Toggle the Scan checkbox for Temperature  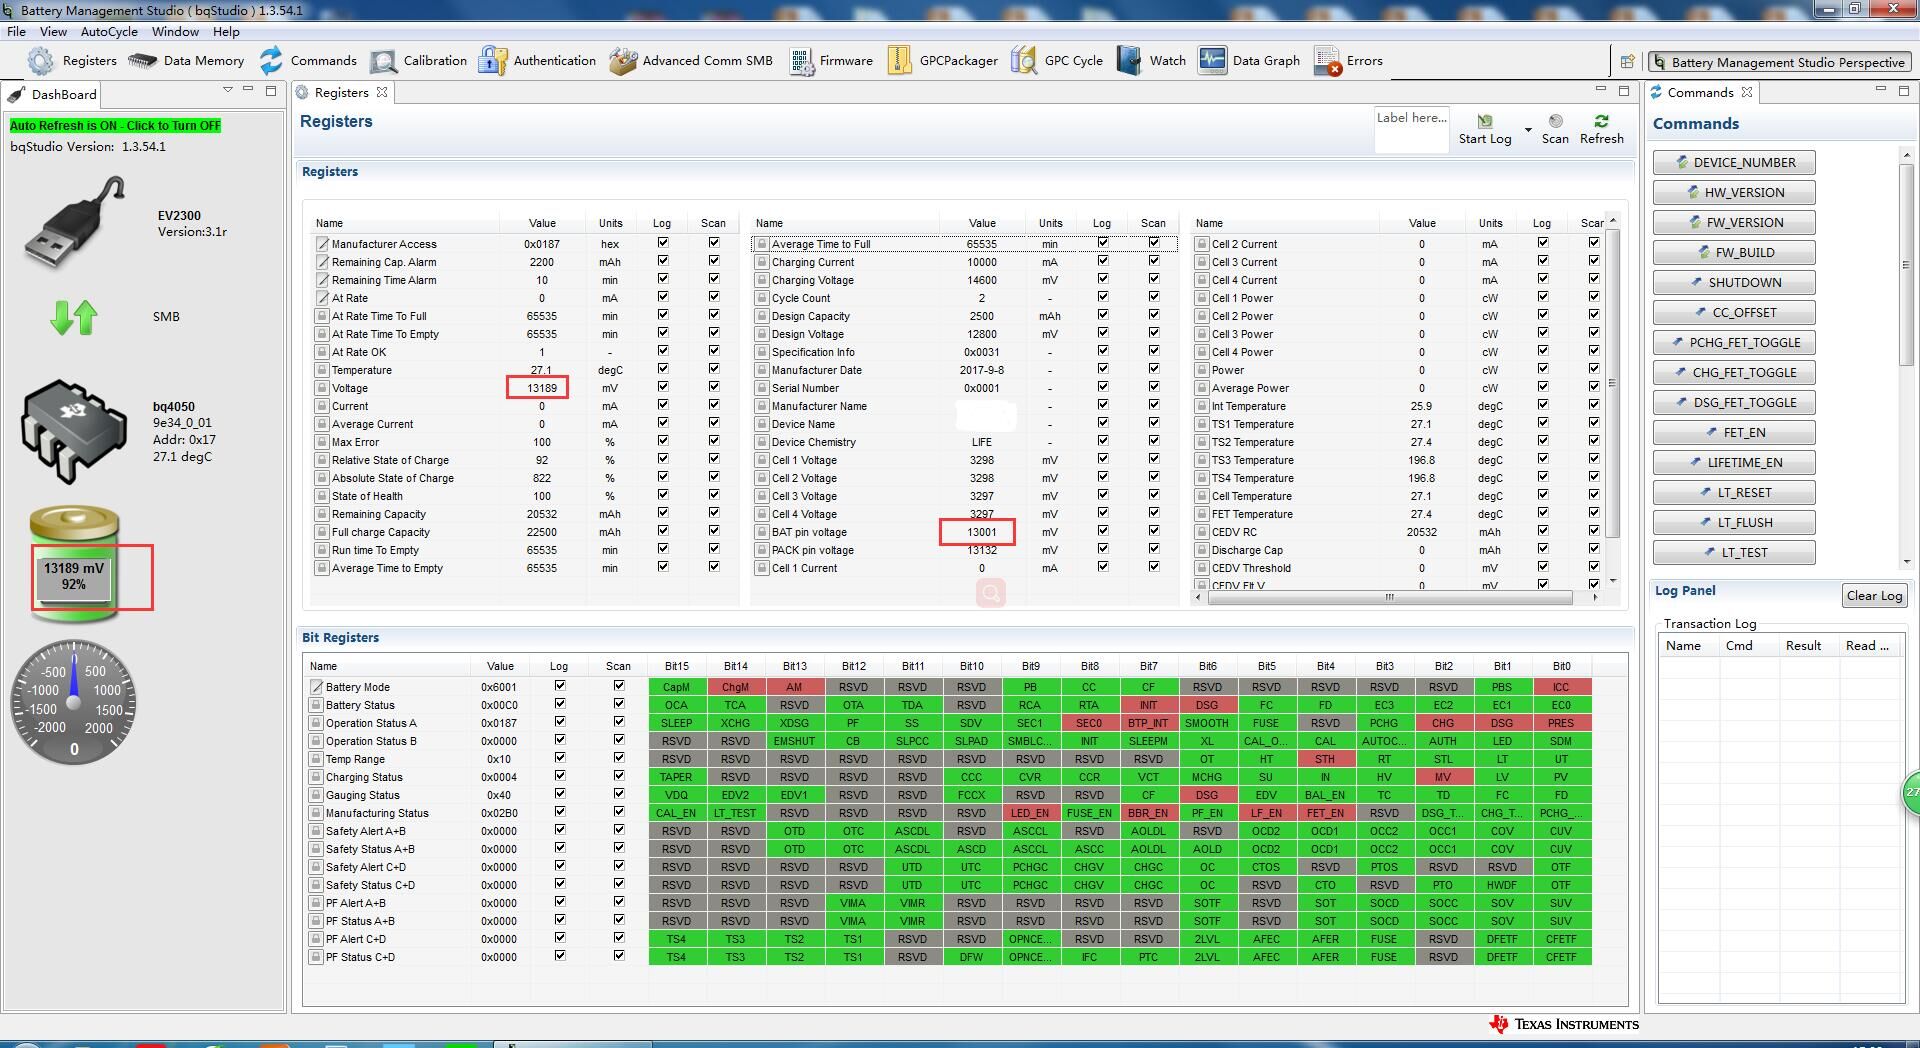click(714, 369)
